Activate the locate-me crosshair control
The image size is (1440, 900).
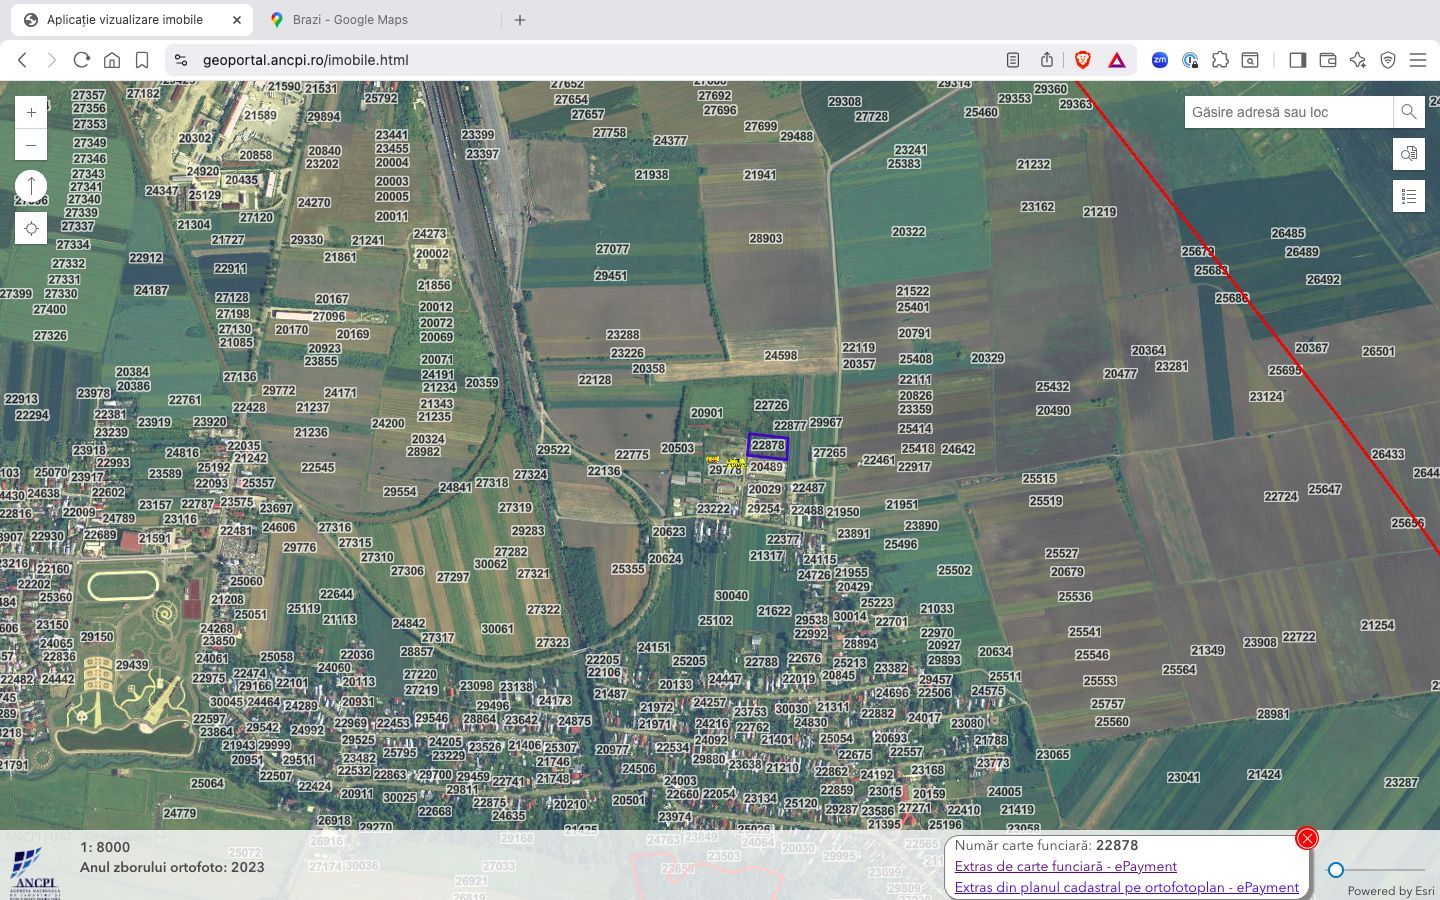31,228
